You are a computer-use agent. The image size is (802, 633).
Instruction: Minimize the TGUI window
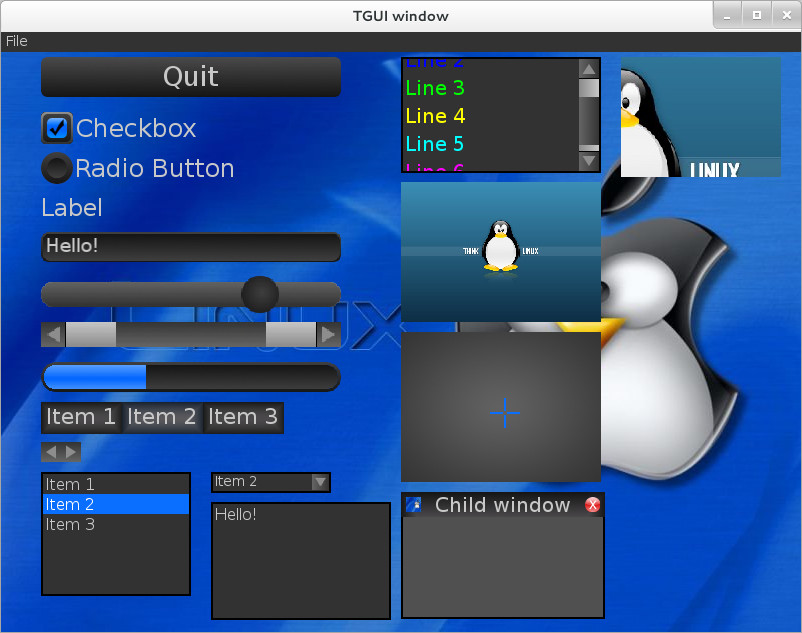tap(727, 16)
